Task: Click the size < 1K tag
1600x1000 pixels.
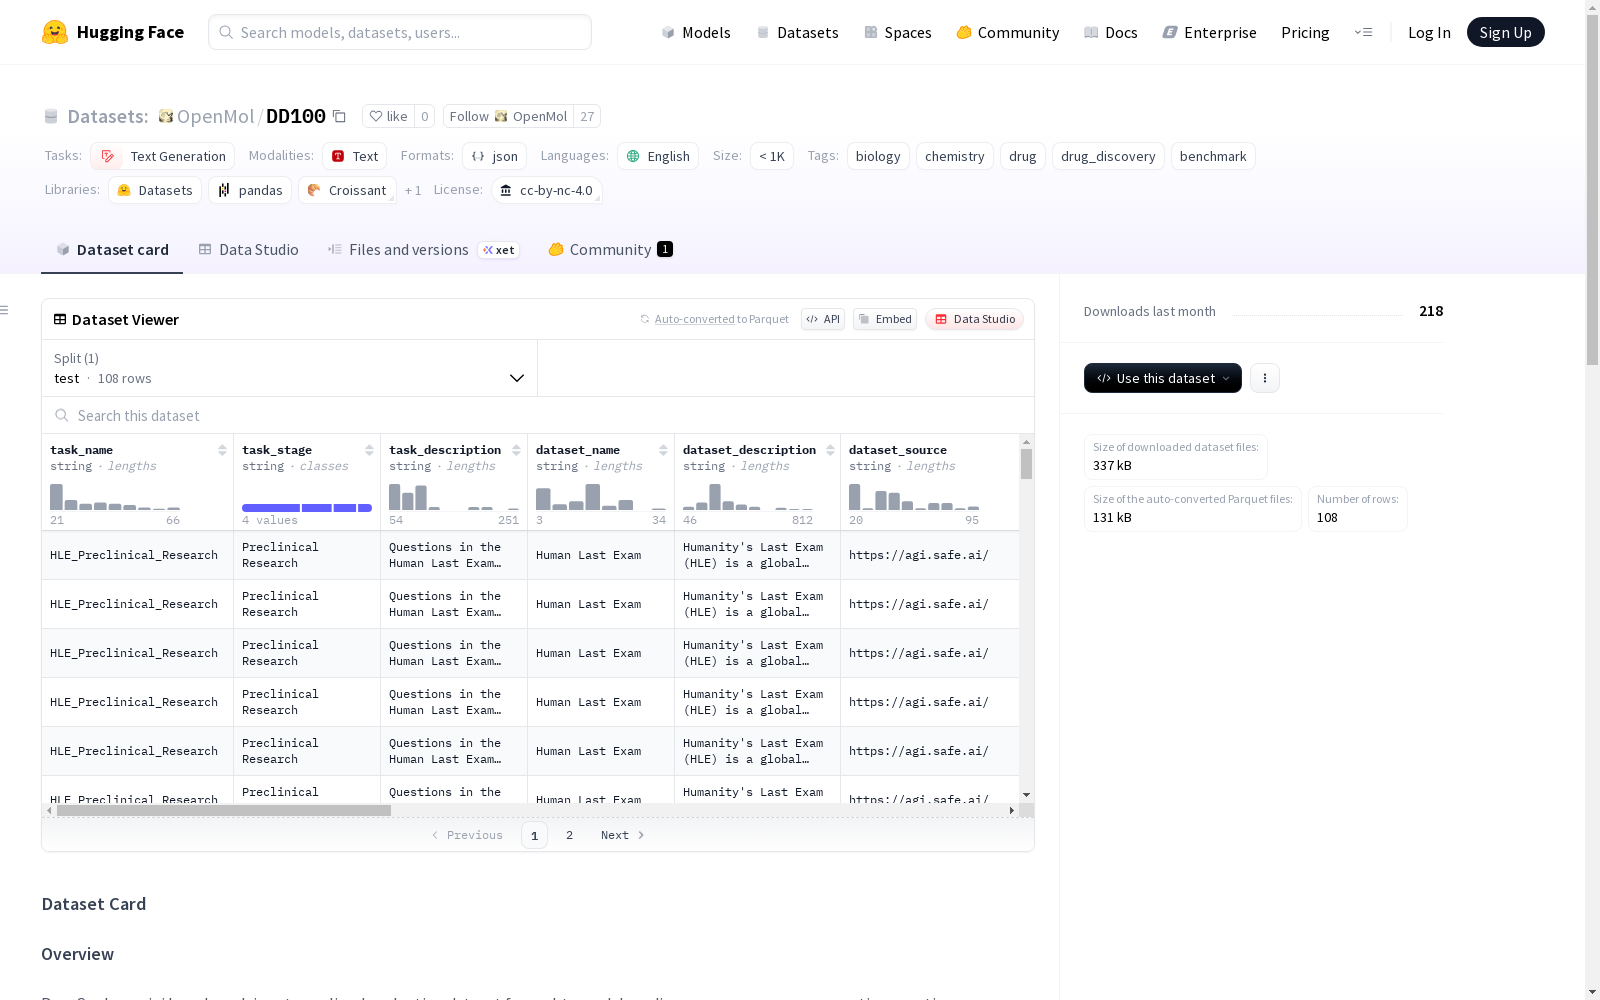Action: click(x=772, y=156)
